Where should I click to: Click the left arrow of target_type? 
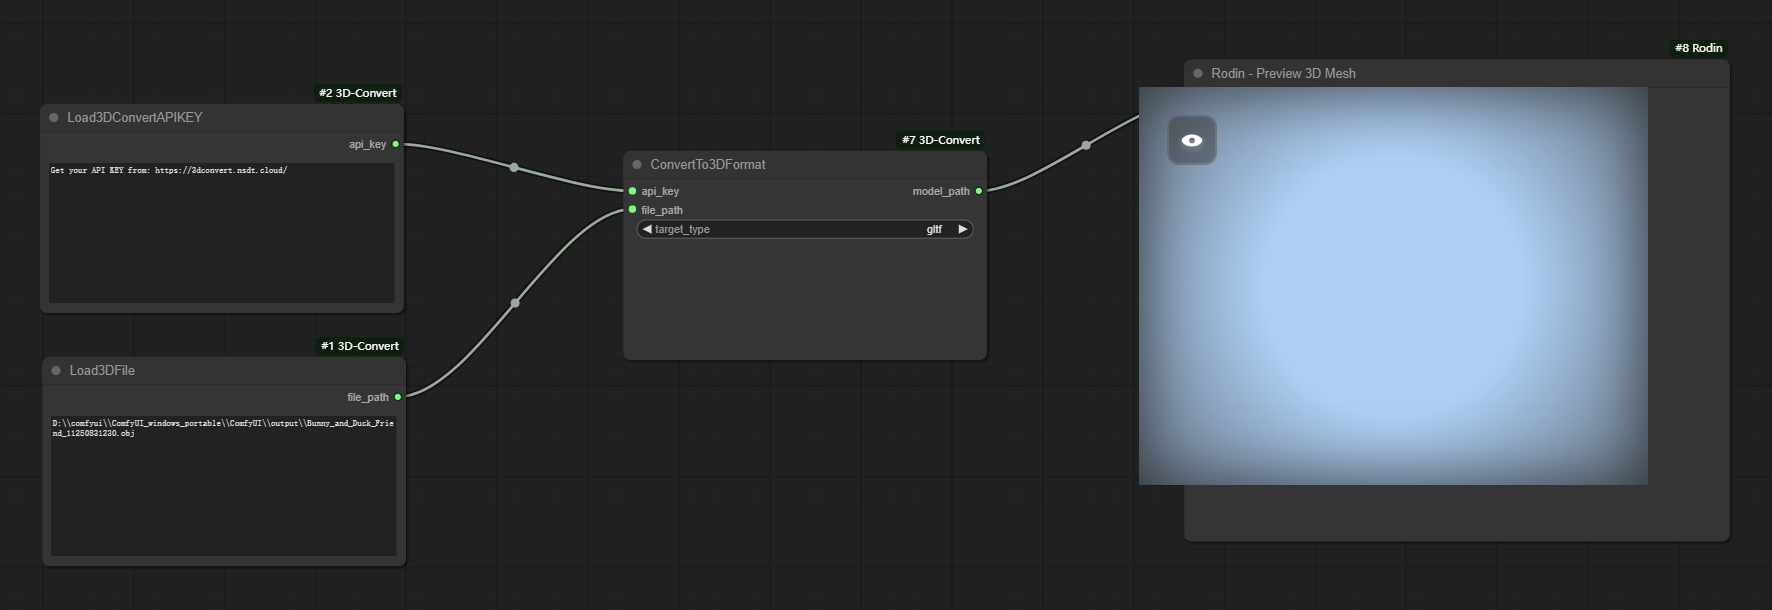[647, 229]
